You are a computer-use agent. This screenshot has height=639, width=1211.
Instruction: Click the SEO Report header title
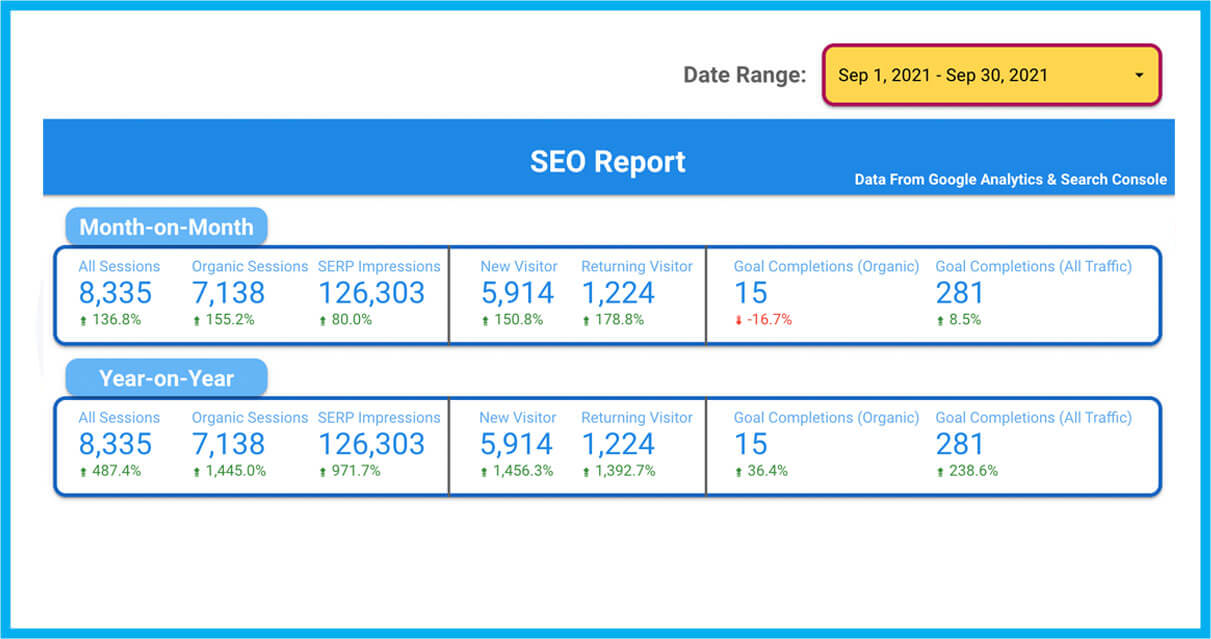606,162
